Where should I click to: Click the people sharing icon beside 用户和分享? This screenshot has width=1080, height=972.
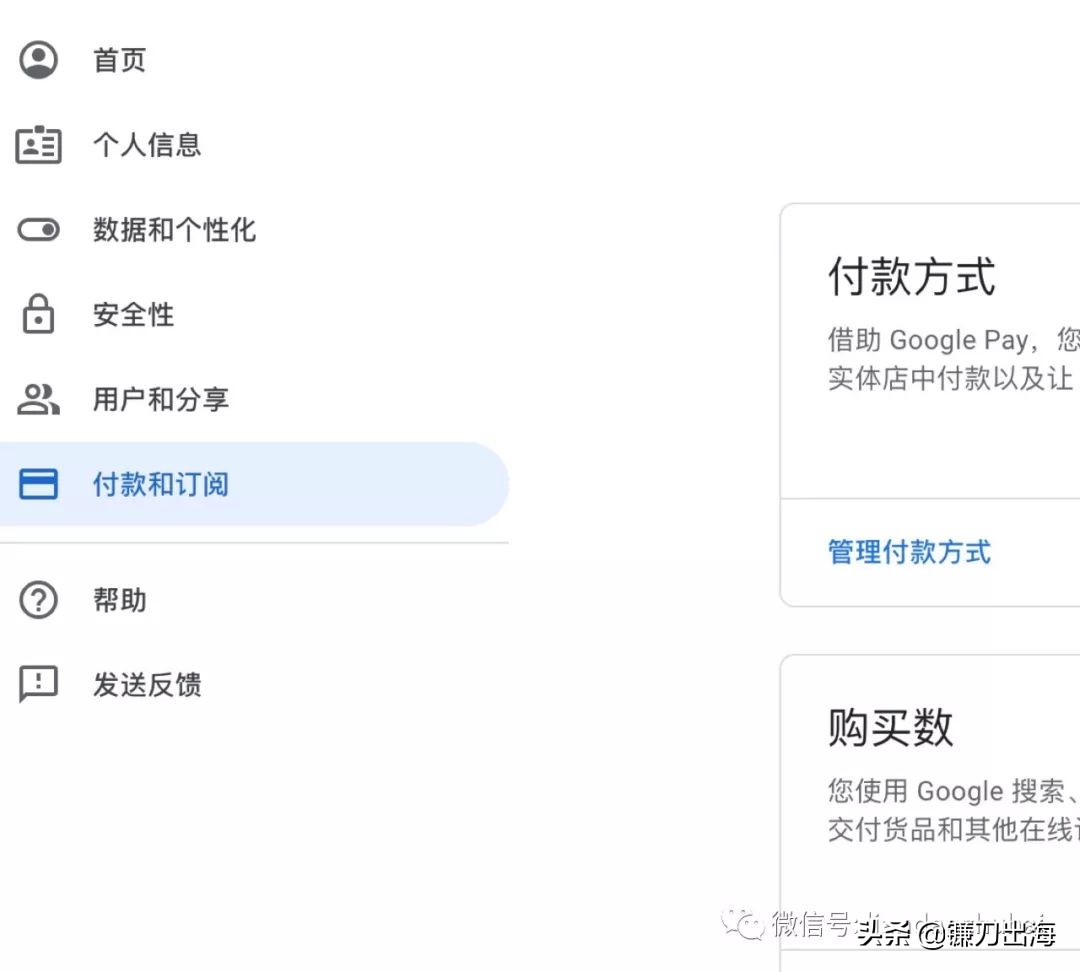coord(38,399)
